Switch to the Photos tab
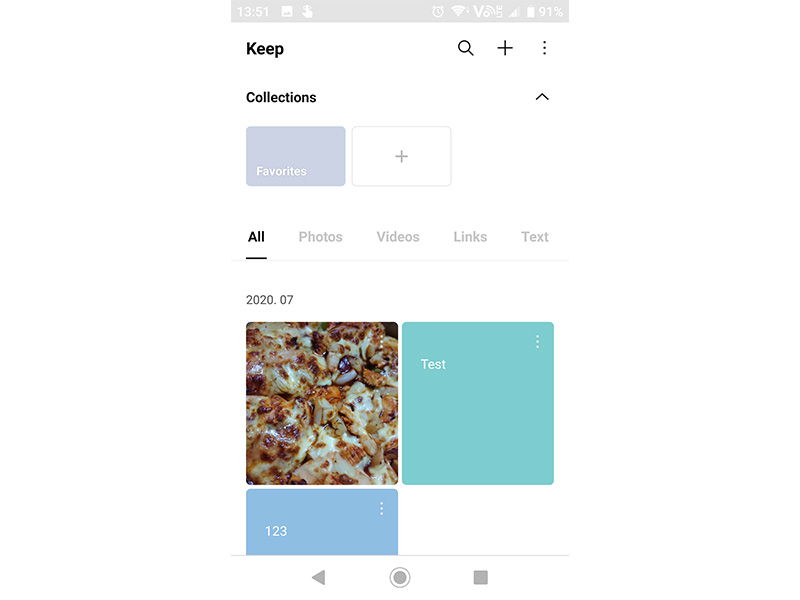The image size is (800, 600). coord(320,237)
